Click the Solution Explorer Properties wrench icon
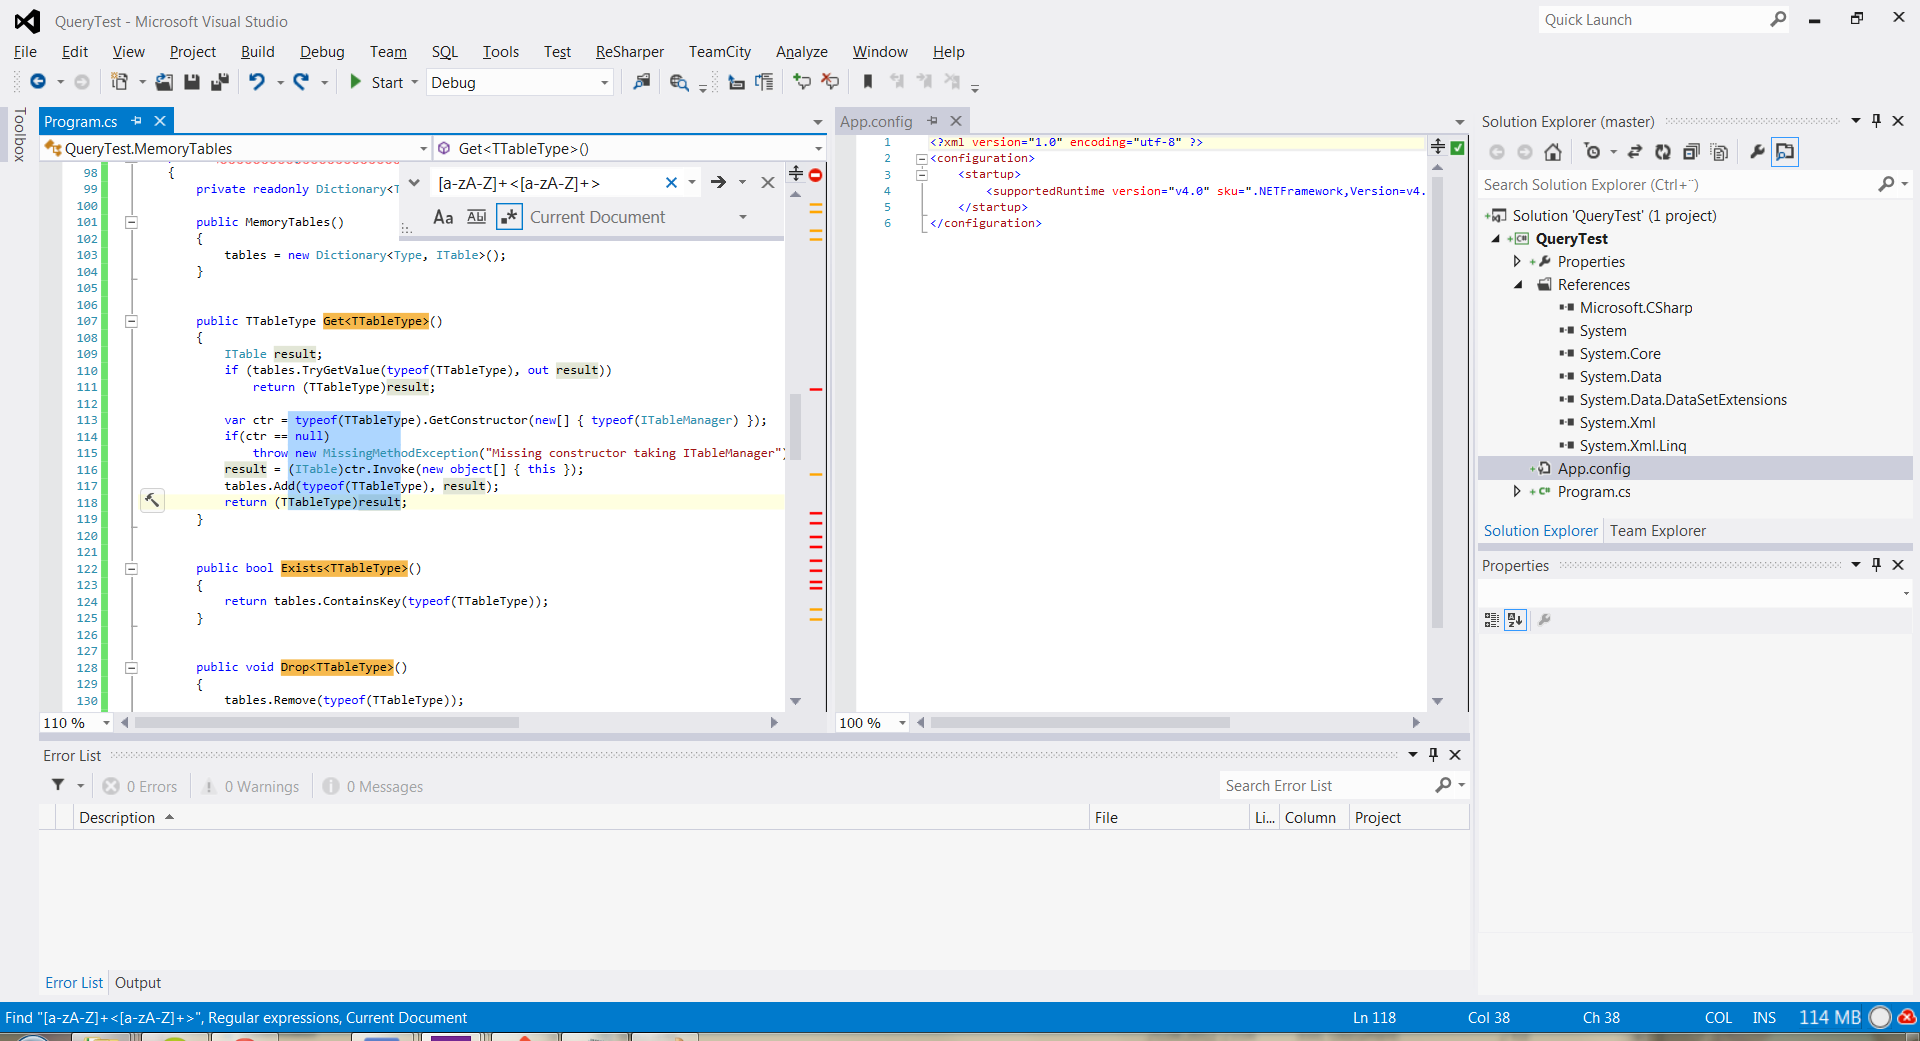 tap(1757, 152)
